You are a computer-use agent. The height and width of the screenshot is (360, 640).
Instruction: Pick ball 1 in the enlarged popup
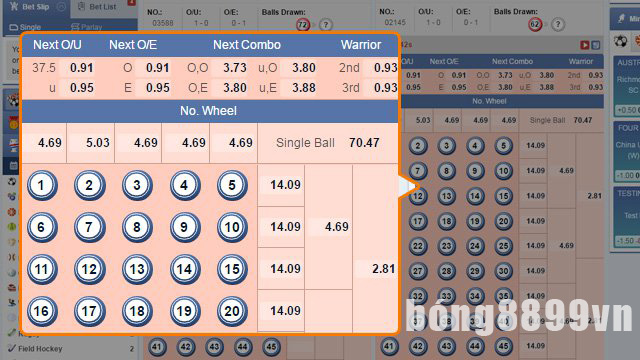(x=42, y=185)
